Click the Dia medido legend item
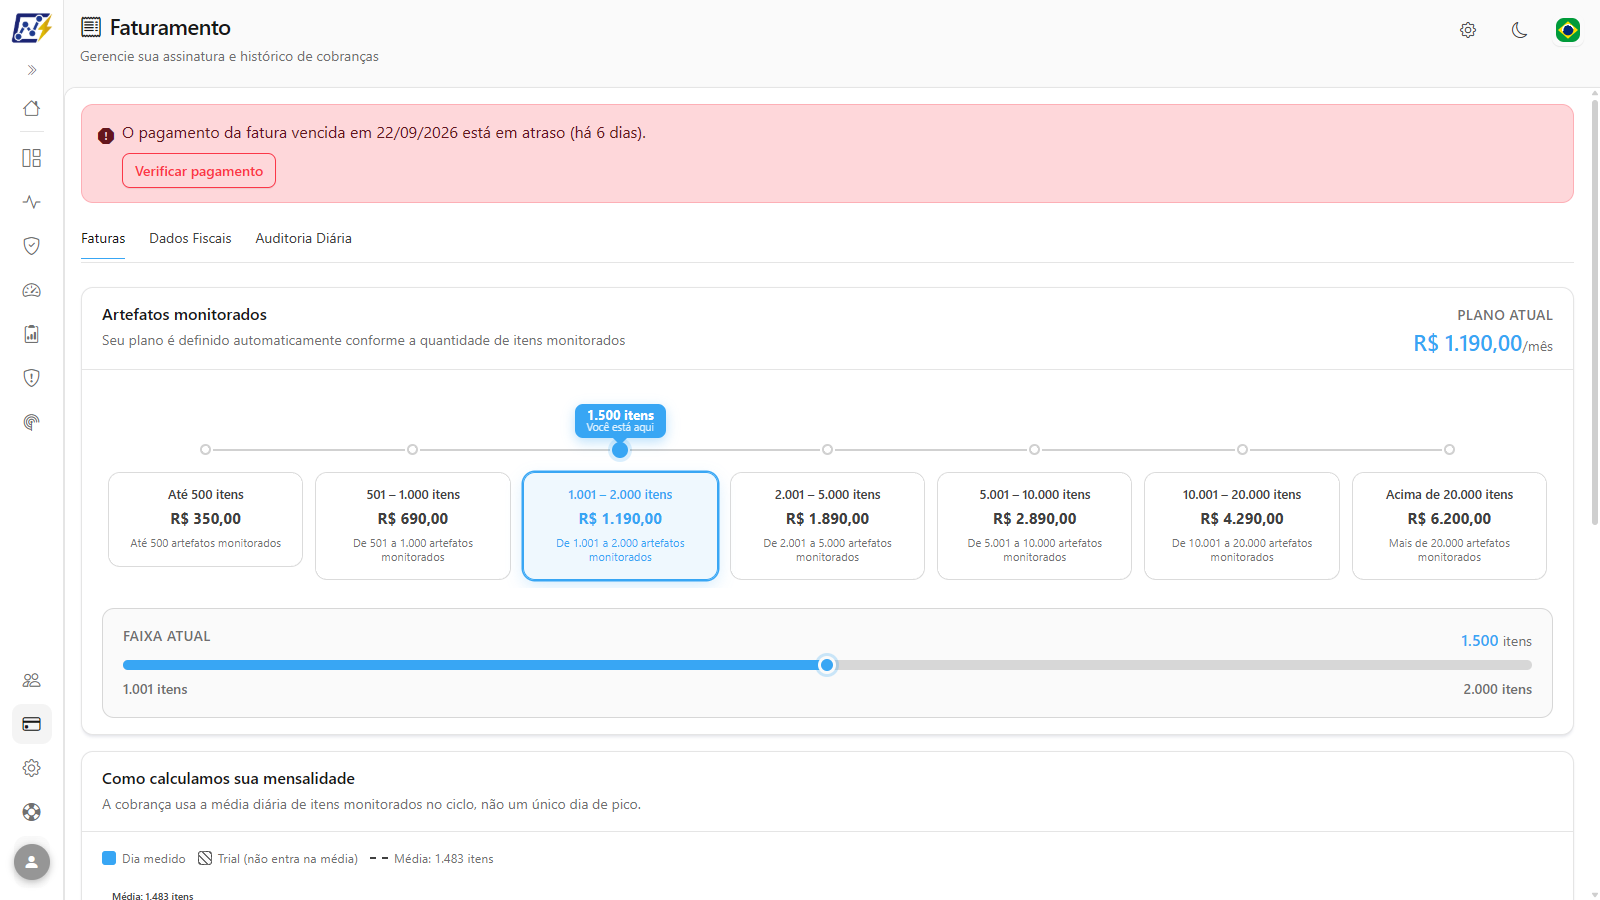This screenshot has width=1600, height=900. click(144, 859)
